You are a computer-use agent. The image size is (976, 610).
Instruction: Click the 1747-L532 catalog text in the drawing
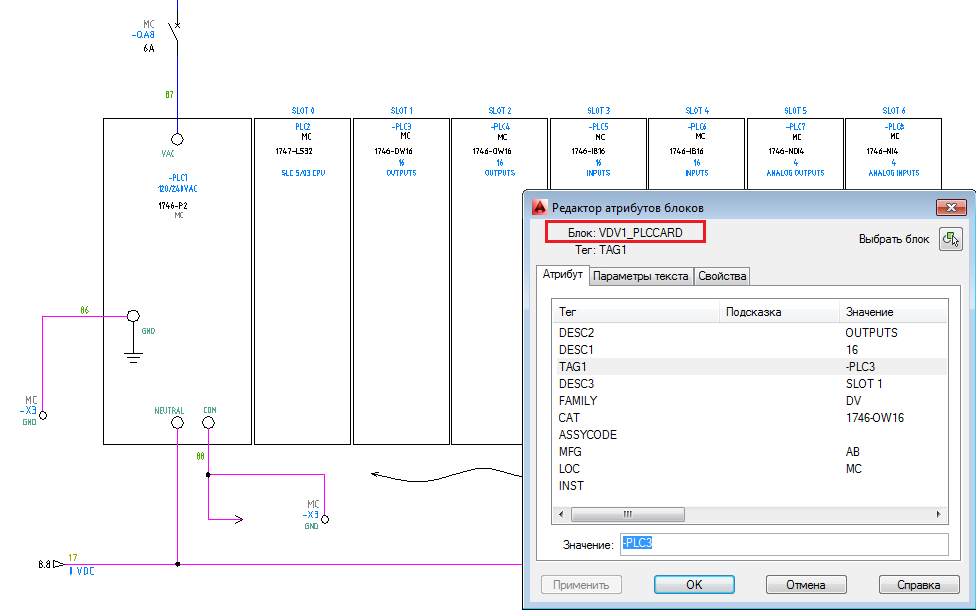pyautogui.click(x=294, y=151)
